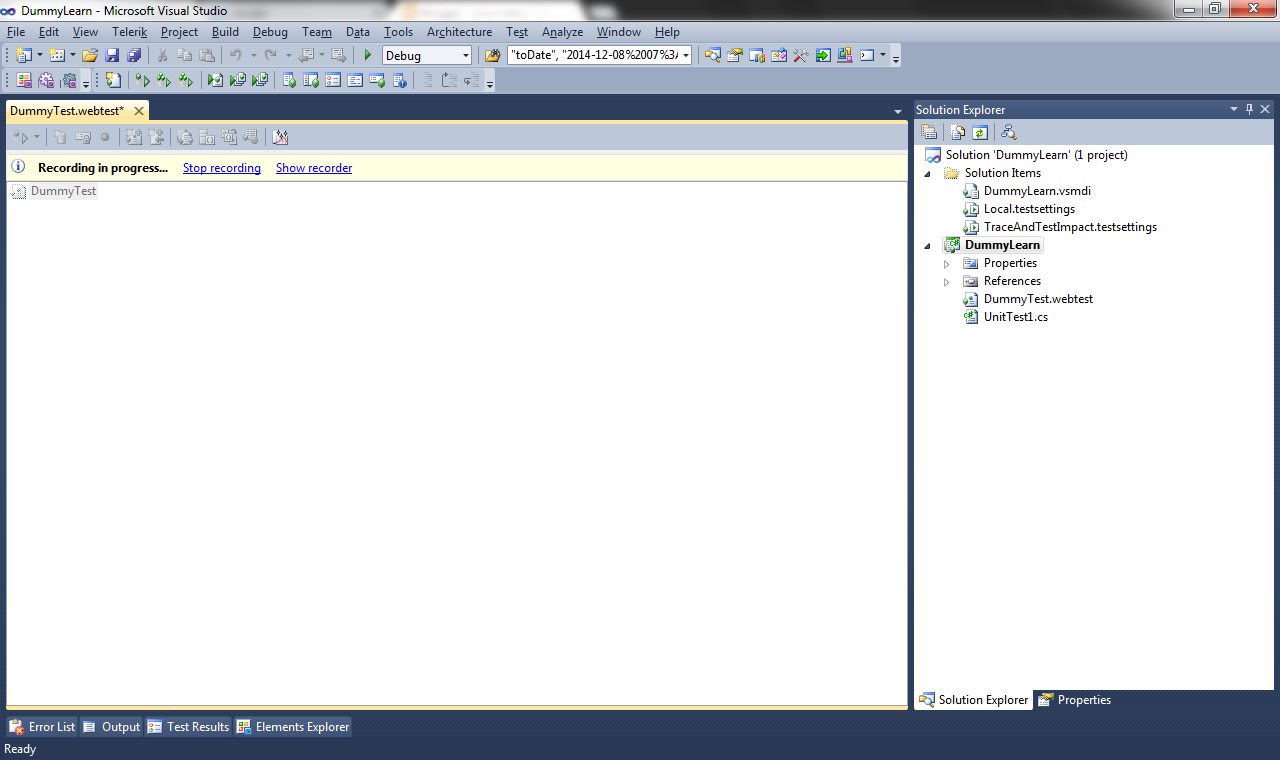Close the DummyTest.webtest tab

(x=139, y=111)
